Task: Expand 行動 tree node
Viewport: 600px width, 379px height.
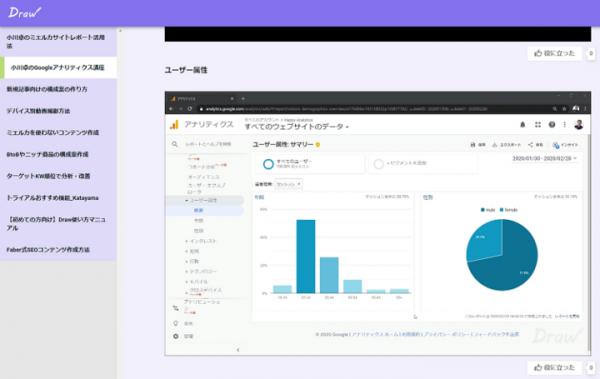Action: (x=187, y=261)
